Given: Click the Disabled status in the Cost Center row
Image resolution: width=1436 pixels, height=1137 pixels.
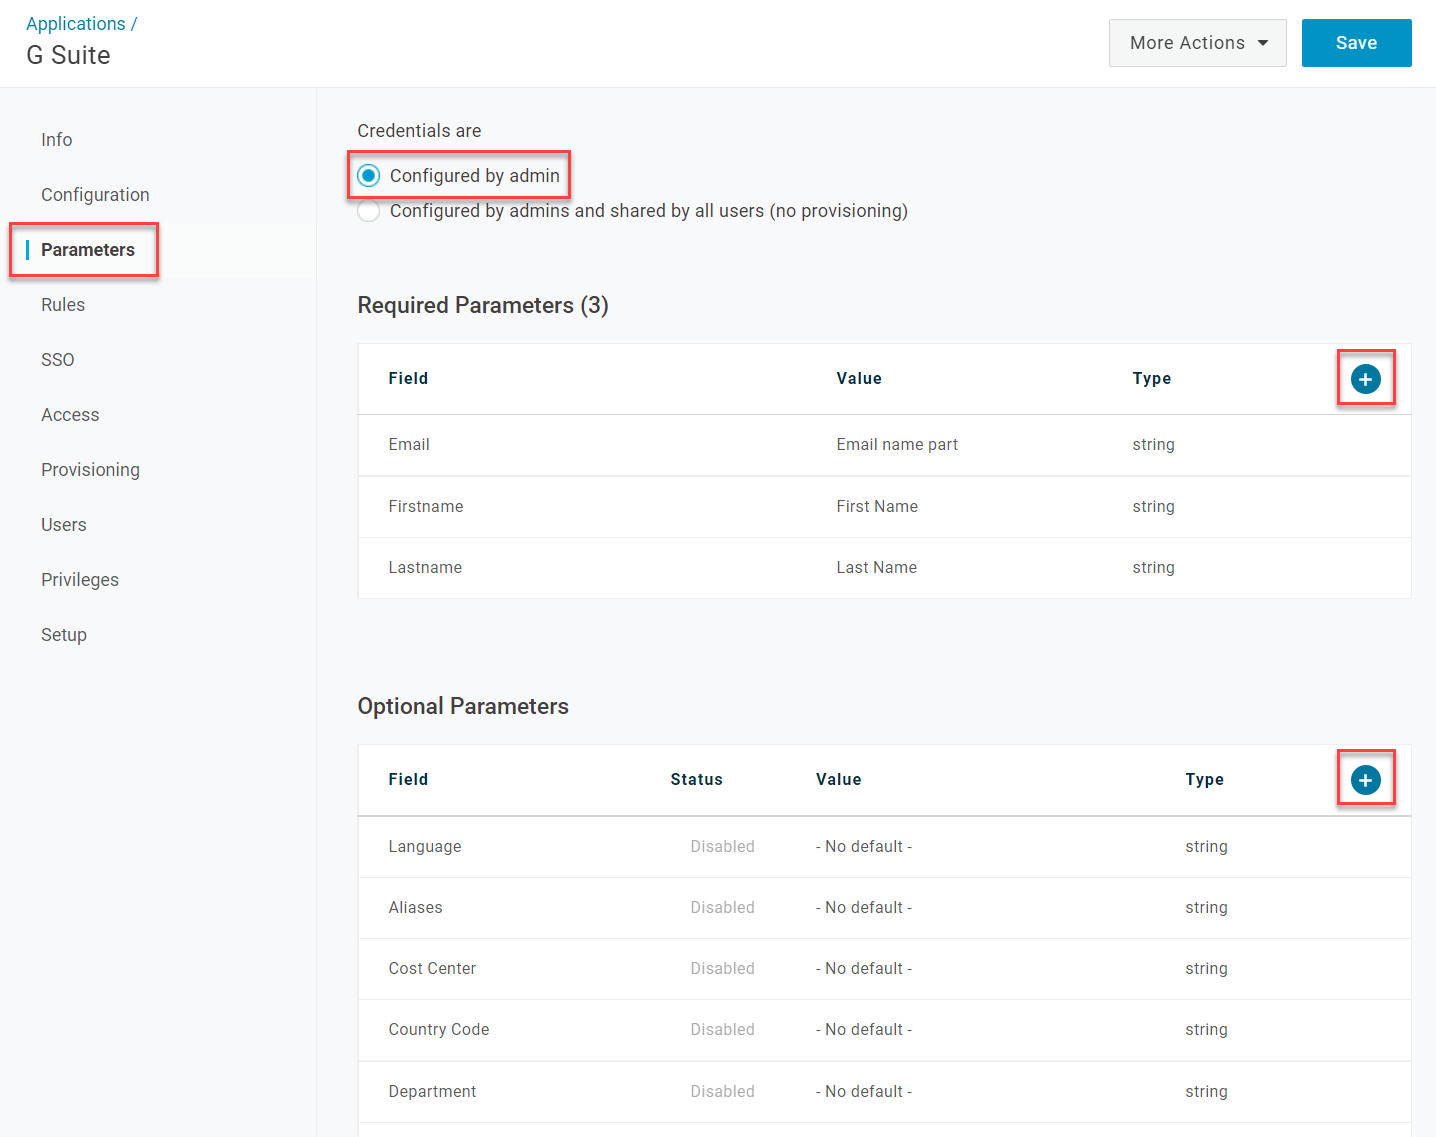Looking at the screenshot, I should click(x=722, y=969).
